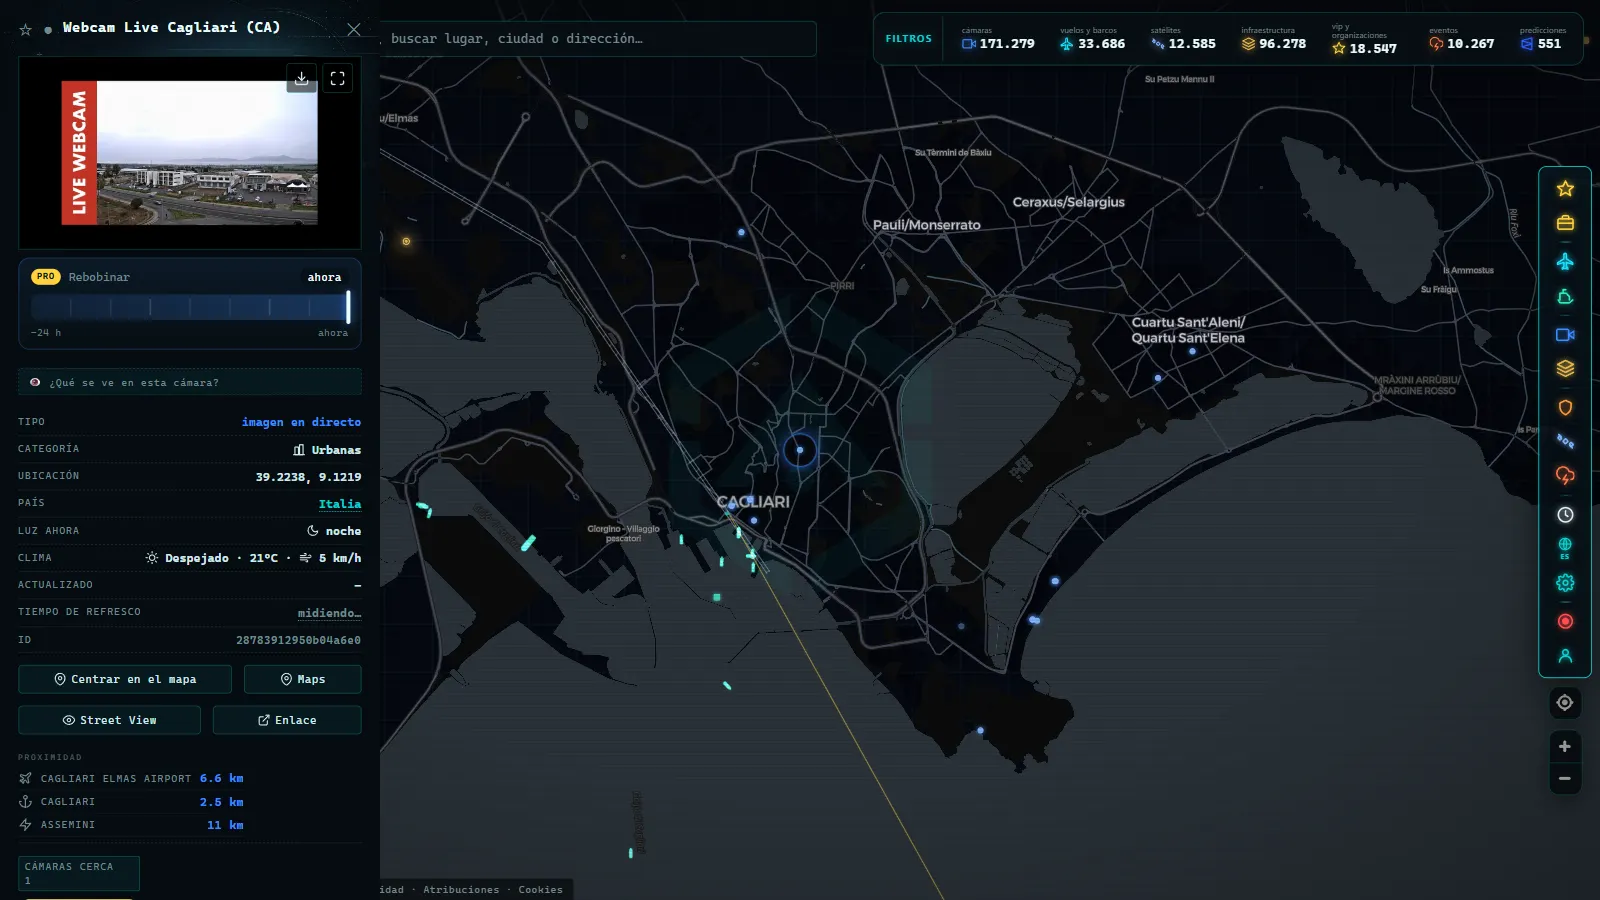
Task: Toggle the predicciones filter 551
Action: 1541,39
